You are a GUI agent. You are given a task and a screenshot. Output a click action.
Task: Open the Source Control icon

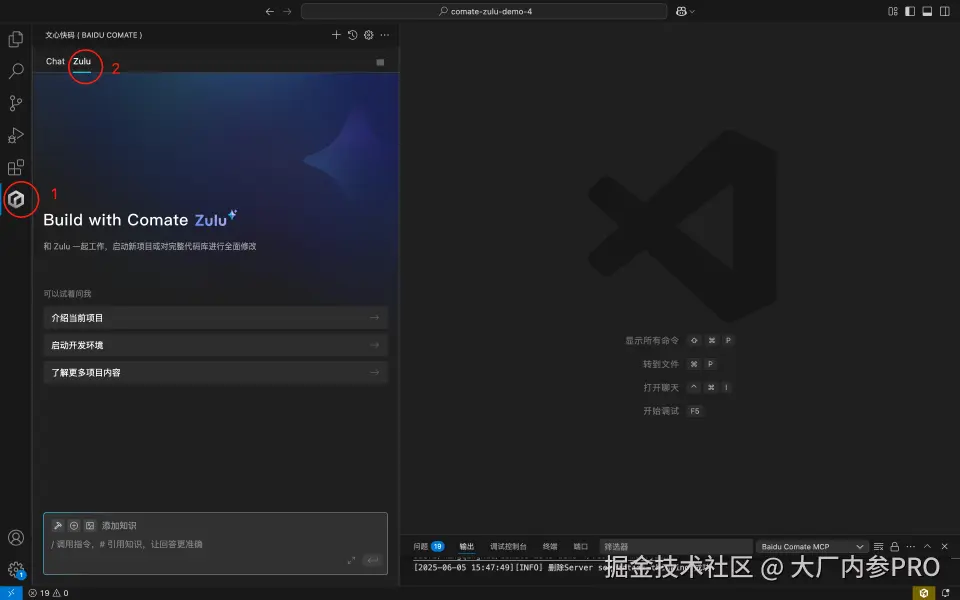[x=15, y=103]
